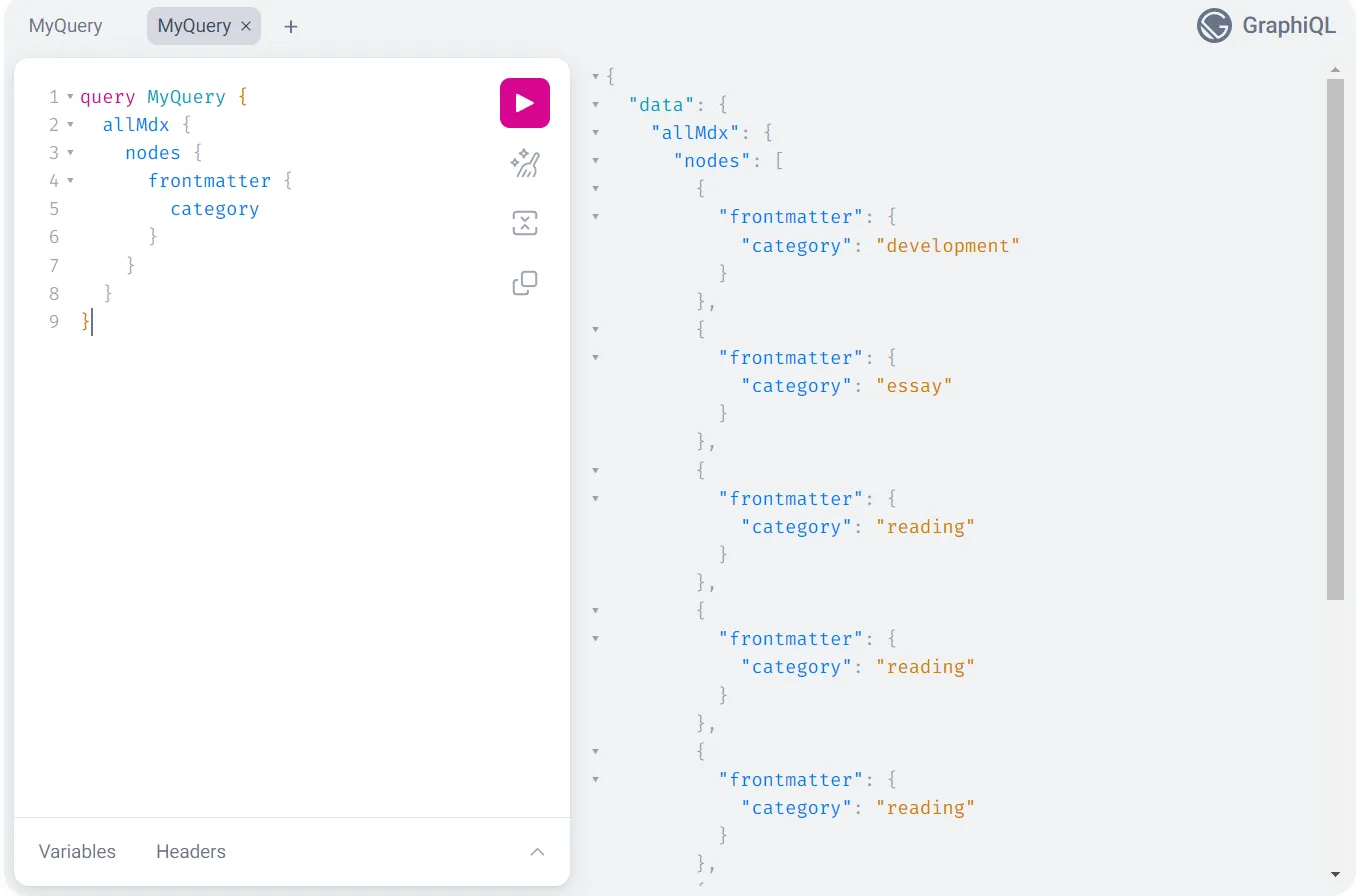Open the Headers editor

pos(190,851)
